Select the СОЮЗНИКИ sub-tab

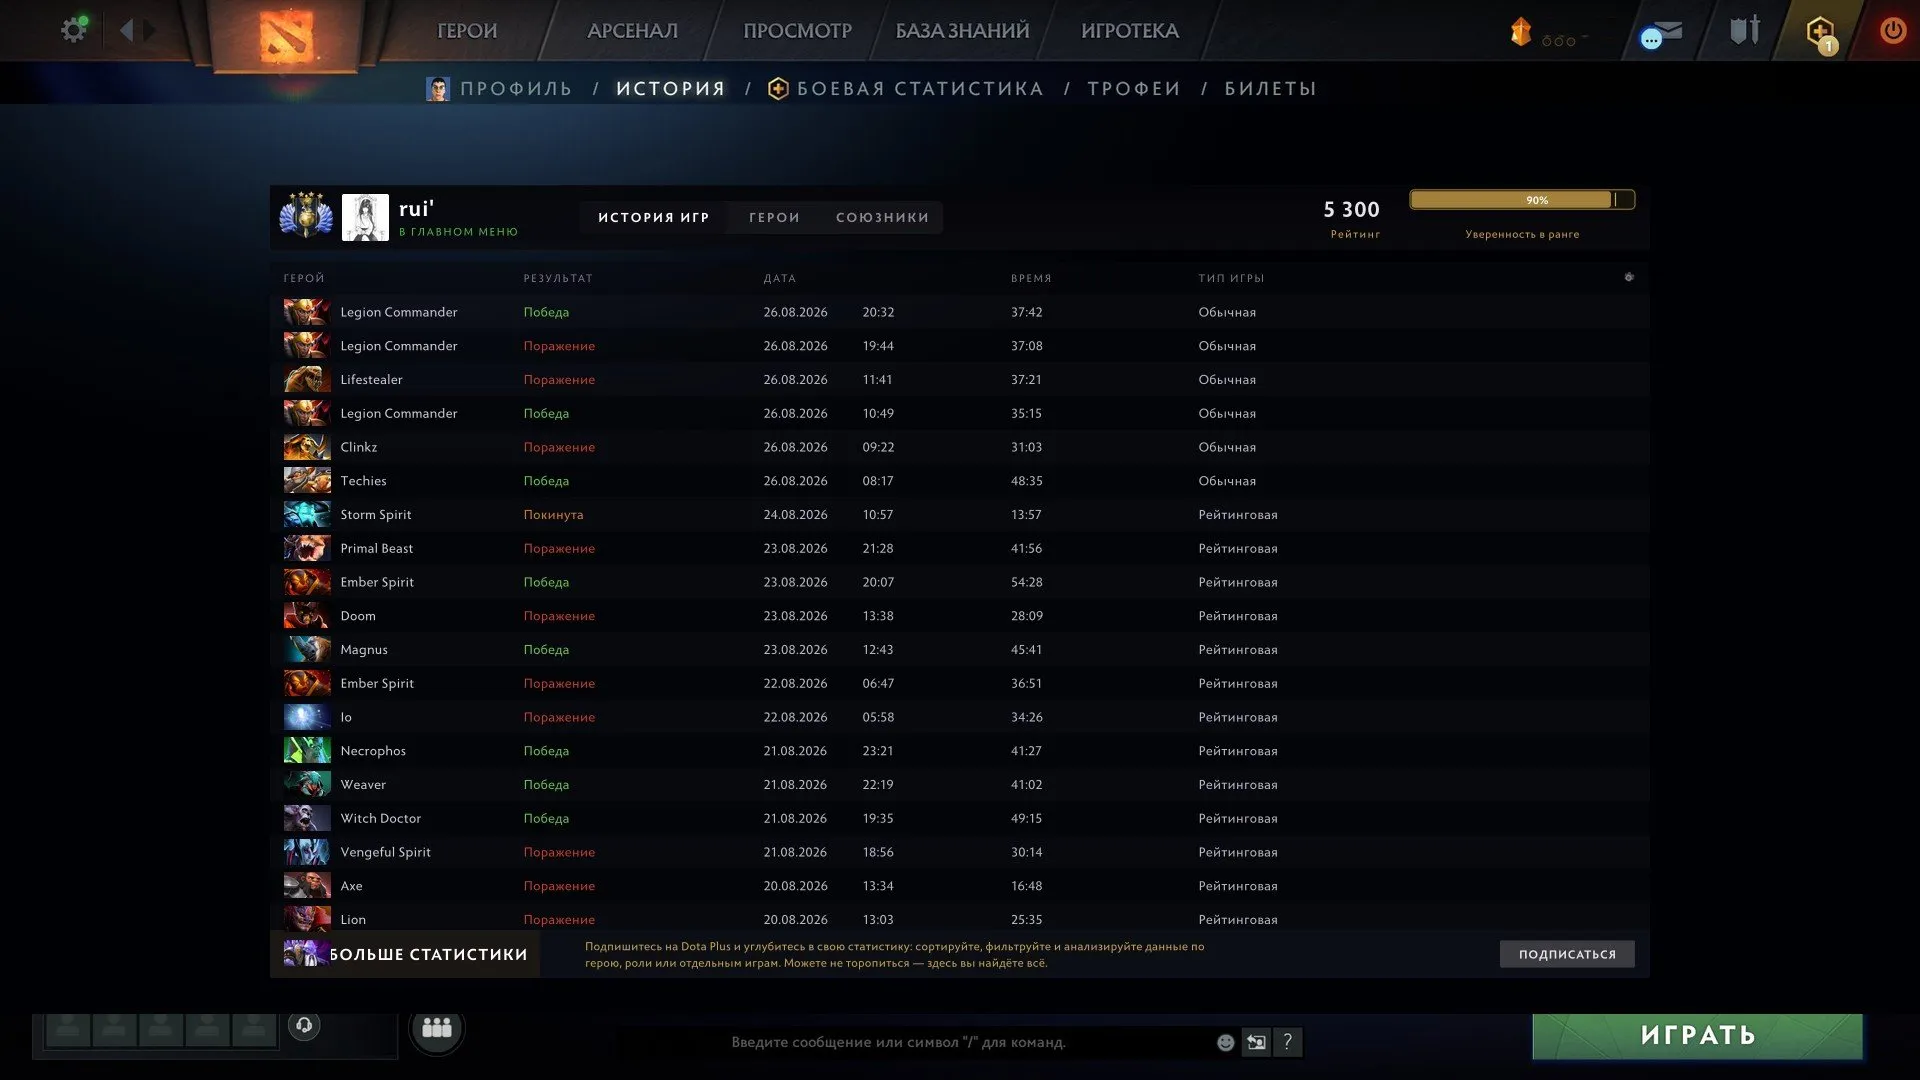(882, 217)
